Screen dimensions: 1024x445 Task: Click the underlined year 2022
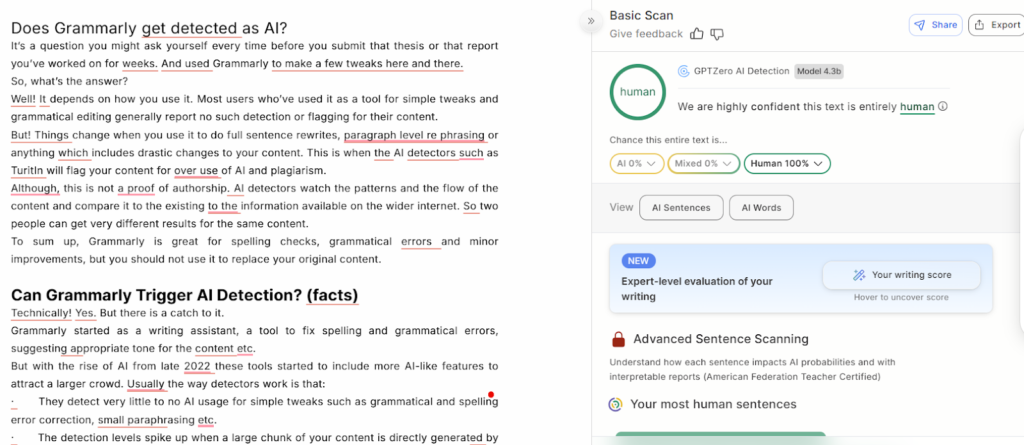coord(198,366)
